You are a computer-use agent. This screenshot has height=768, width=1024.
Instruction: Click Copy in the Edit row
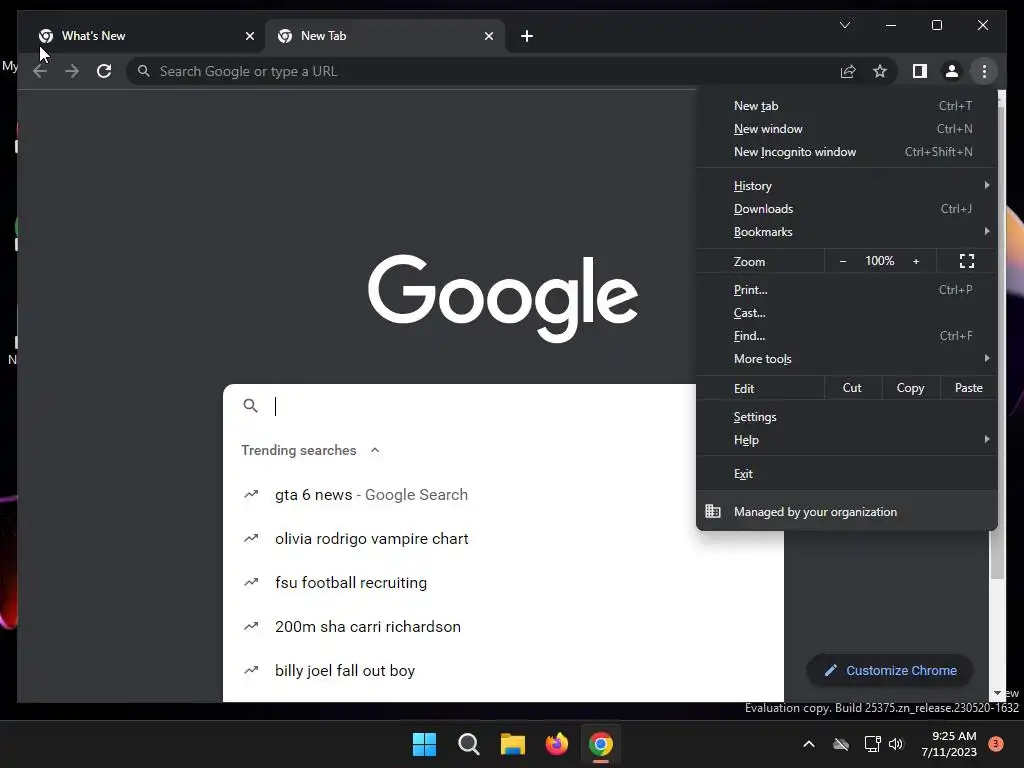(x=910, y=388)
